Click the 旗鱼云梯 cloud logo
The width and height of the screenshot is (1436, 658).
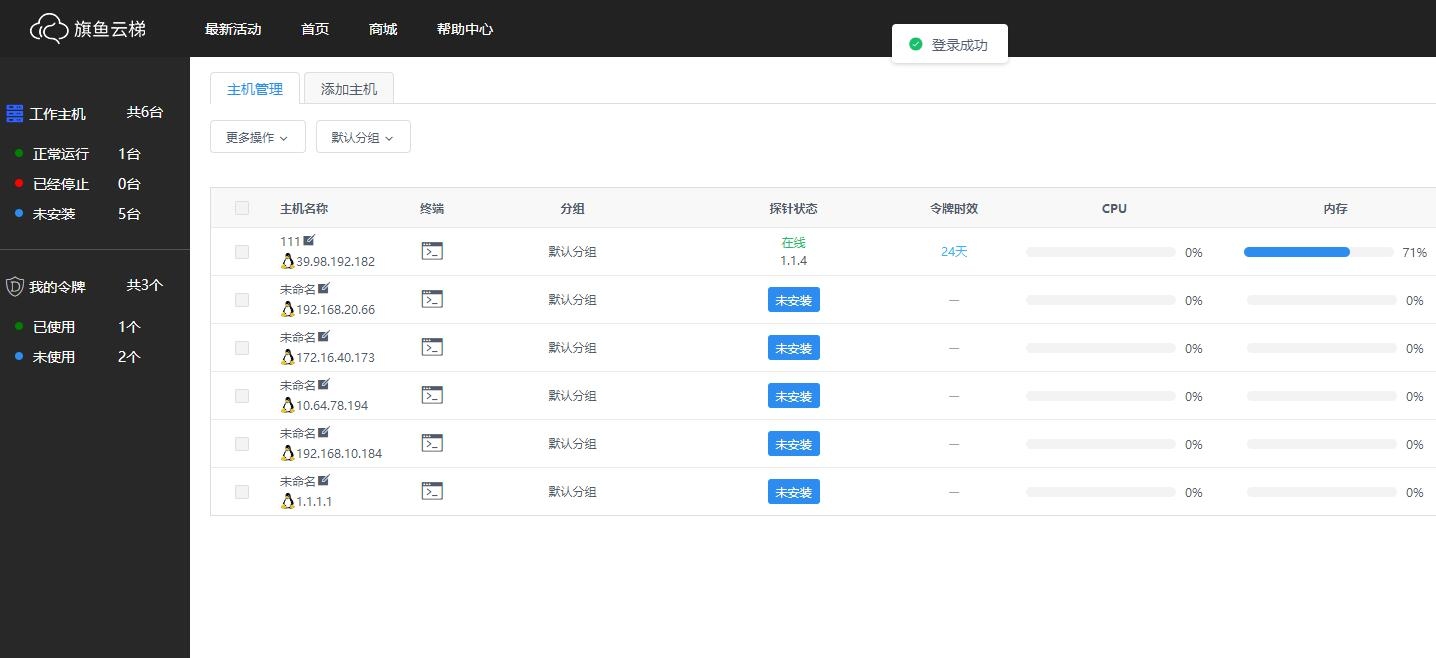click(x=50, y=29)
